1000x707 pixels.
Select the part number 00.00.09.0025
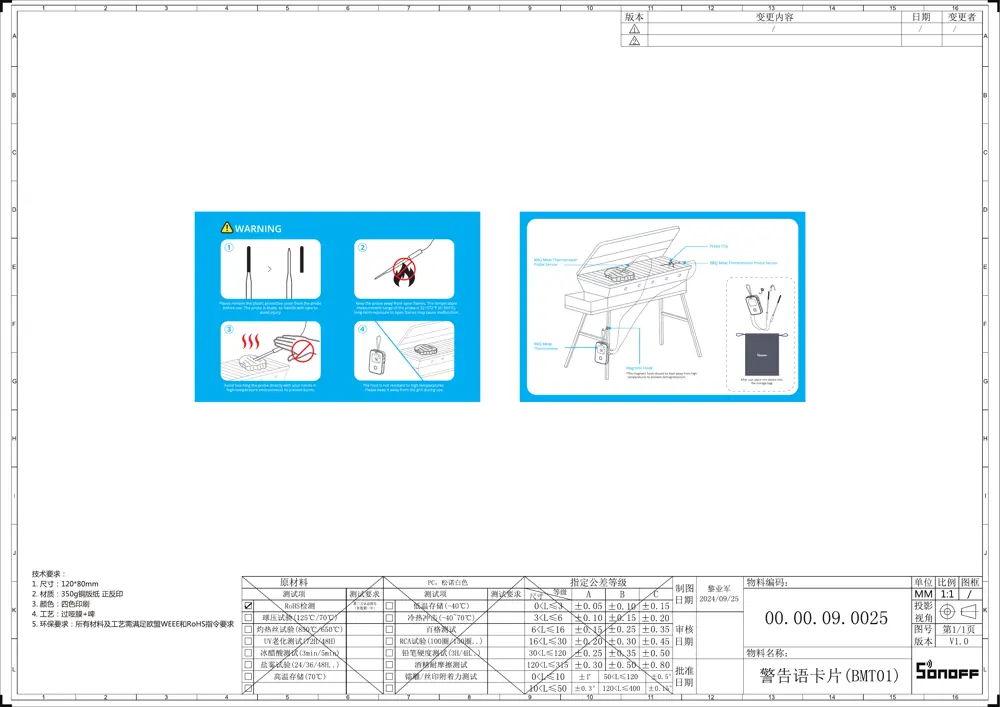tap(826, 619)
